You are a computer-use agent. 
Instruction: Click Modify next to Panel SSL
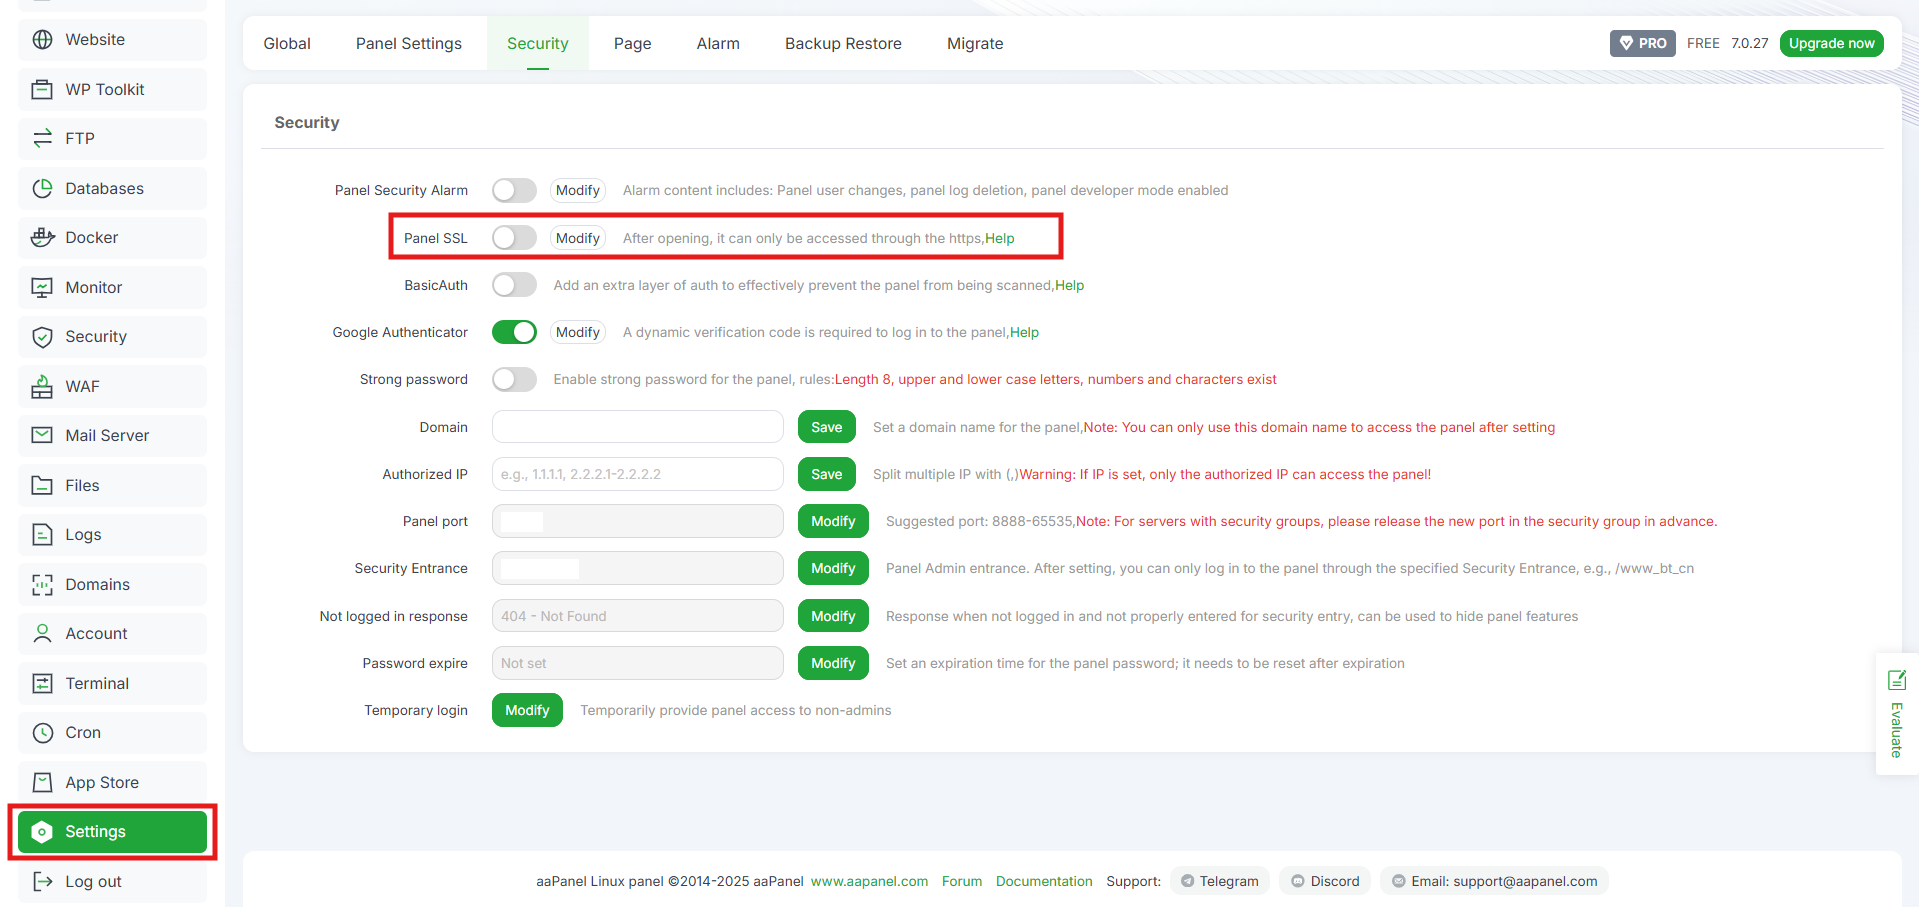click(x=578, y=238)
